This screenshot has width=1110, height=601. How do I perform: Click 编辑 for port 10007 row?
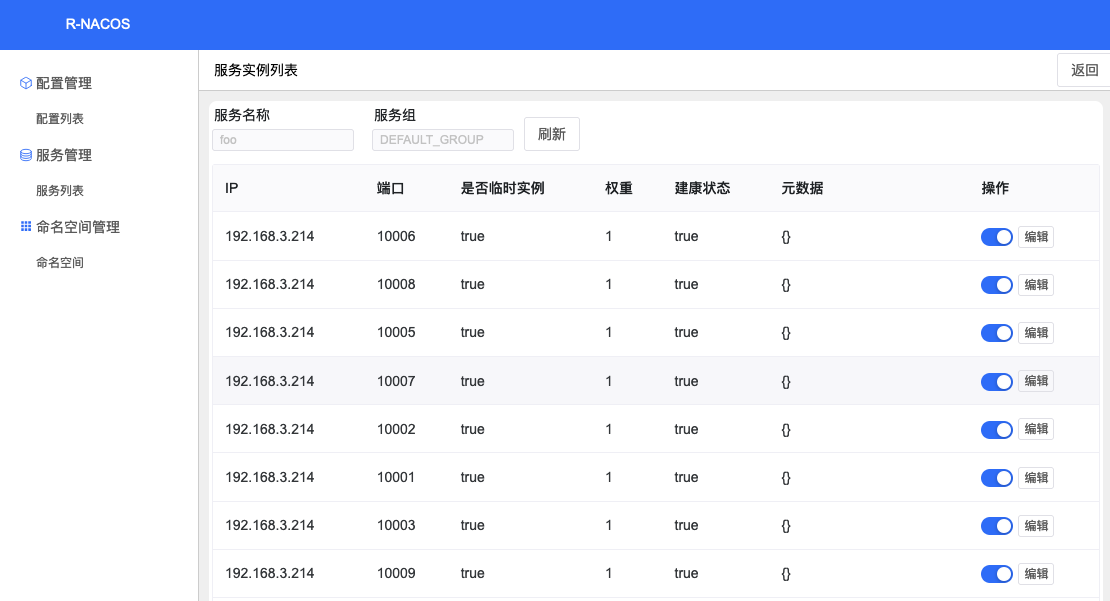click(x=1036, y=381)
